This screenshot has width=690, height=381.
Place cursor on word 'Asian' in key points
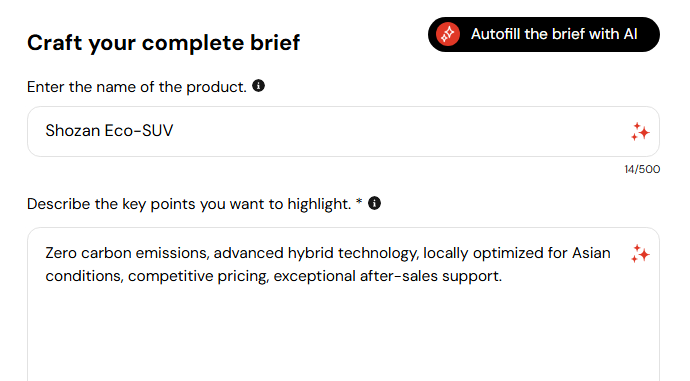pos(591,253)
